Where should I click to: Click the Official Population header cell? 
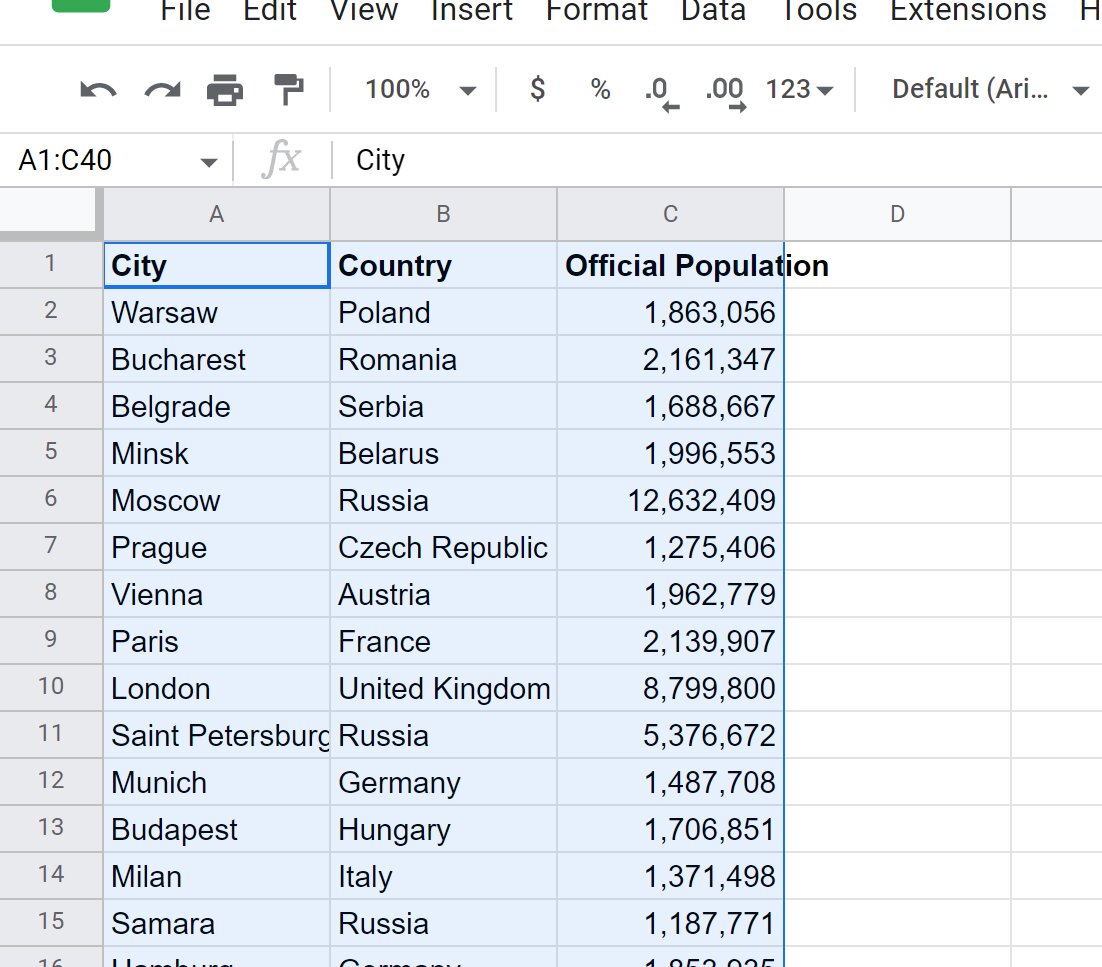[x=670, y=266]
